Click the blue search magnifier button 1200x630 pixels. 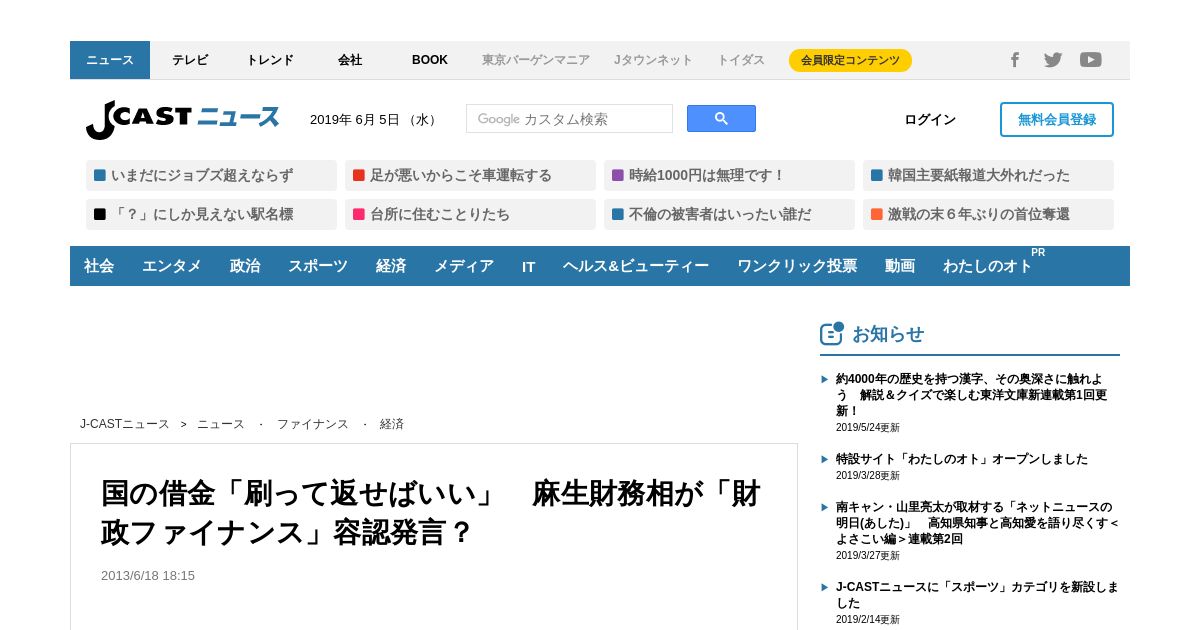(721, 119)
